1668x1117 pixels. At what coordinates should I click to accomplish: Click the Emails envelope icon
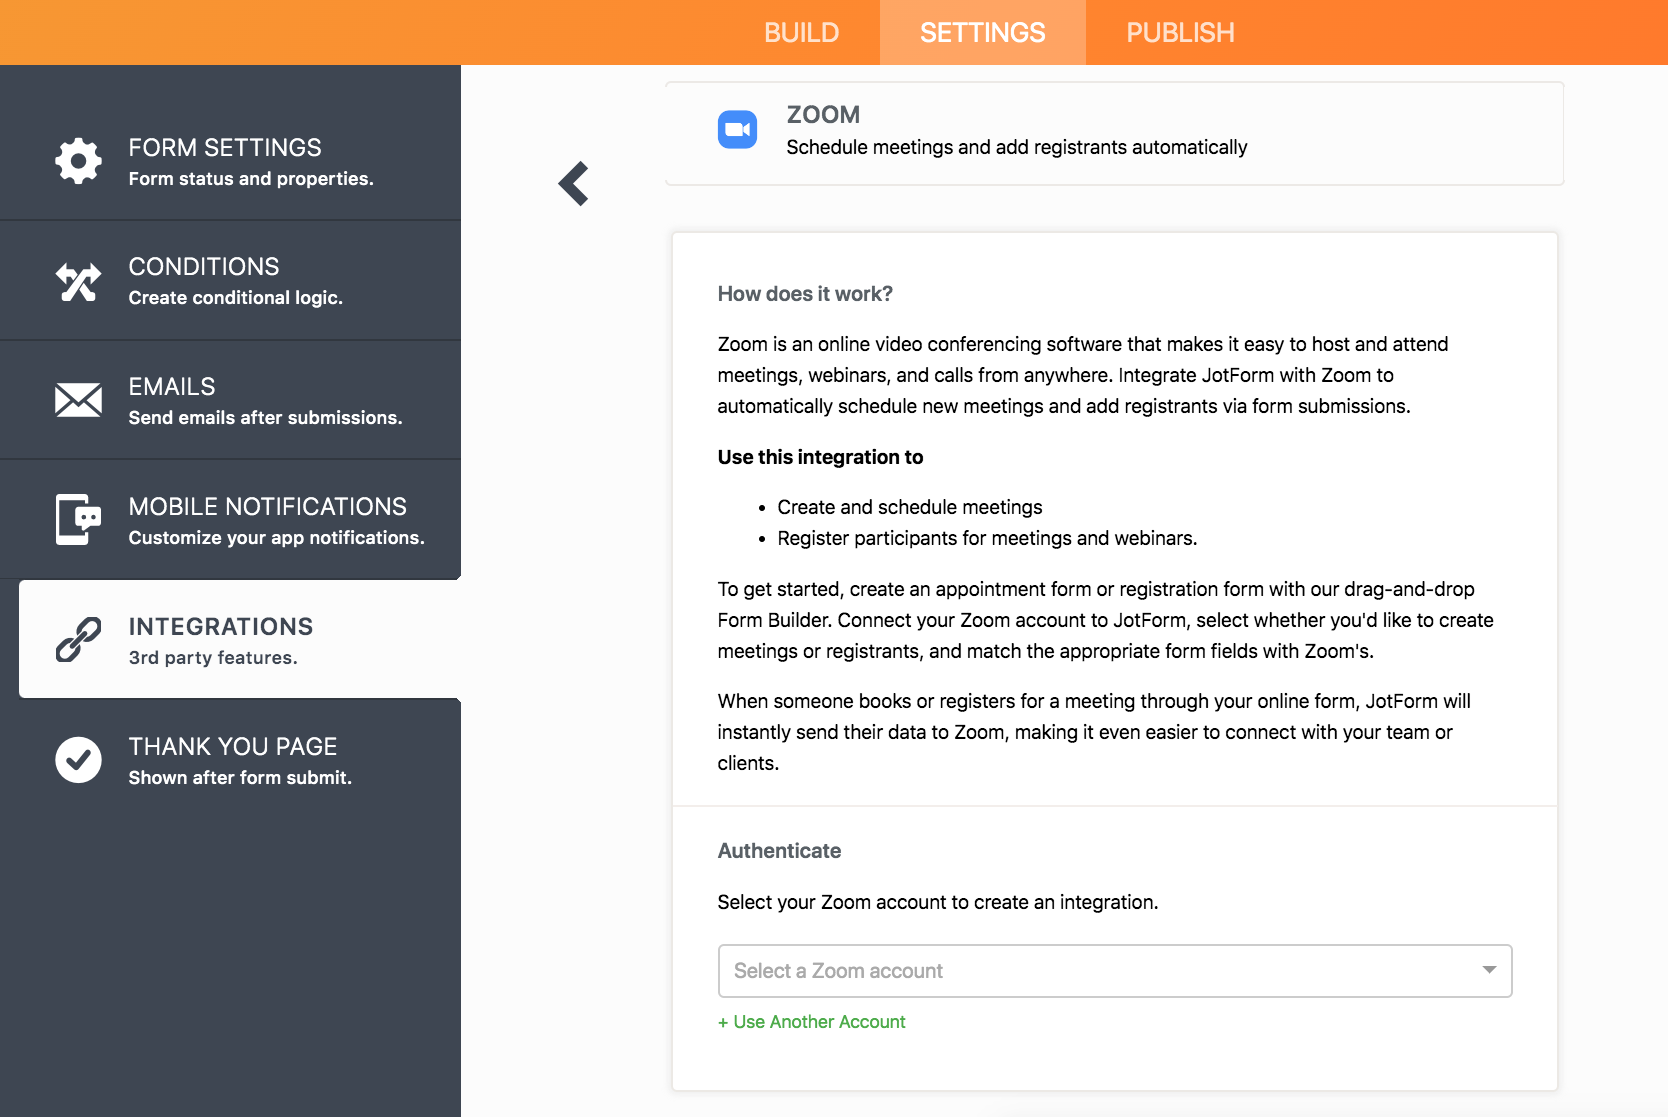click(78, 400)
